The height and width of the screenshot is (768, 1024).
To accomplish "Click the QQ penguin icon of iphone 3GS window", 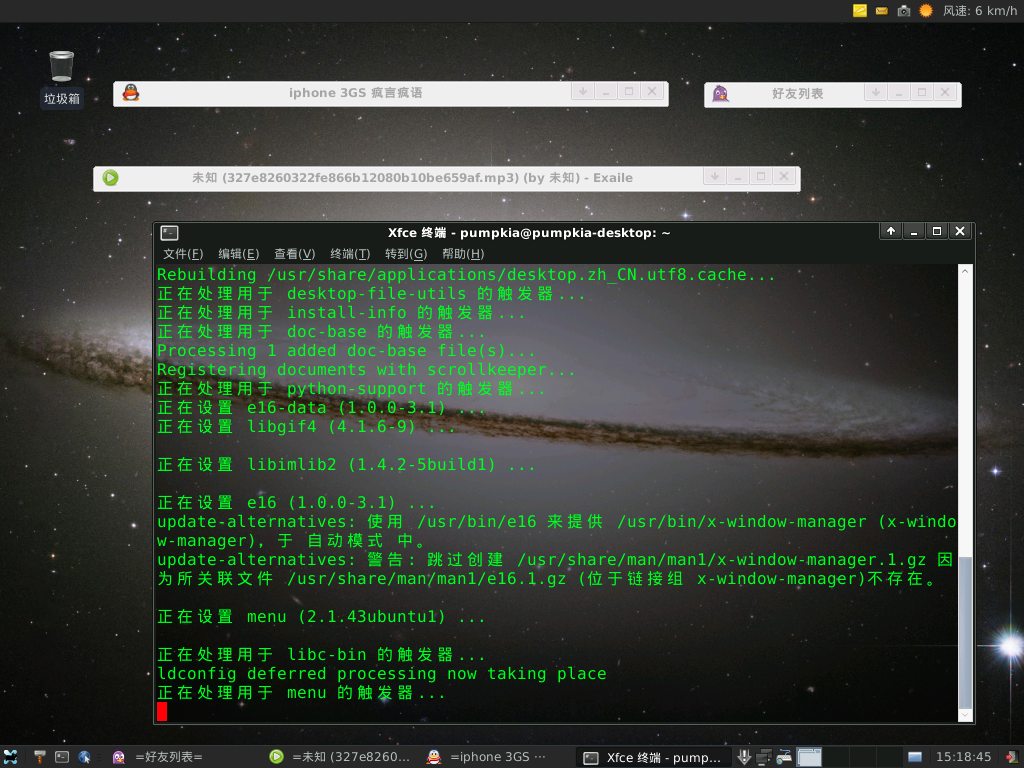I will tap(131, 93).
